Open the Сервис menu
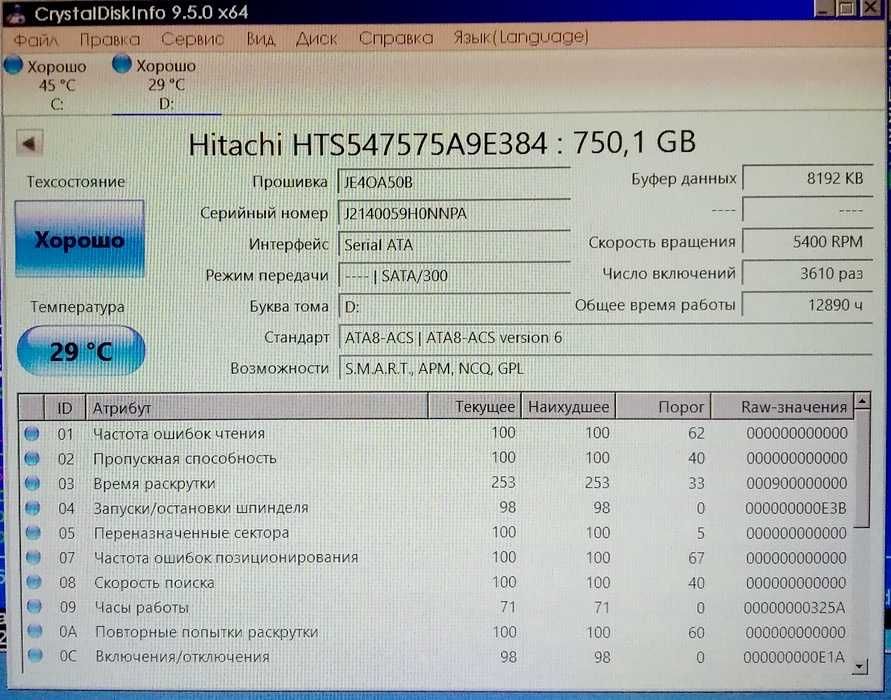891x700 pixels. [x=192, y=39]
